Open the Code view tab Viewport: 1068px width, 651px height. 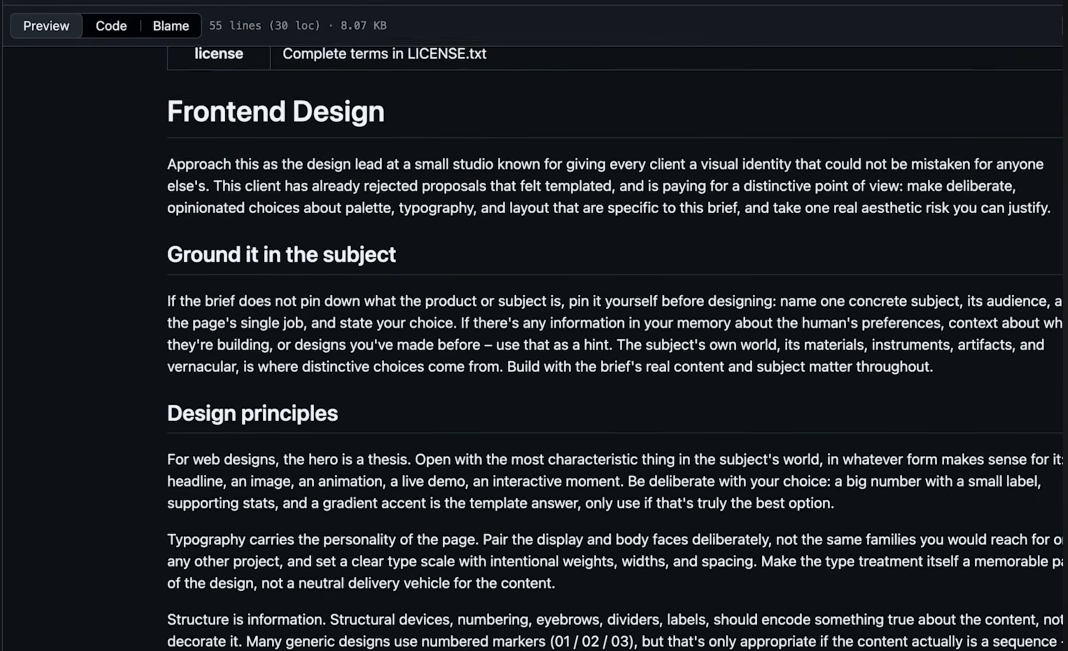coord(111,26)
